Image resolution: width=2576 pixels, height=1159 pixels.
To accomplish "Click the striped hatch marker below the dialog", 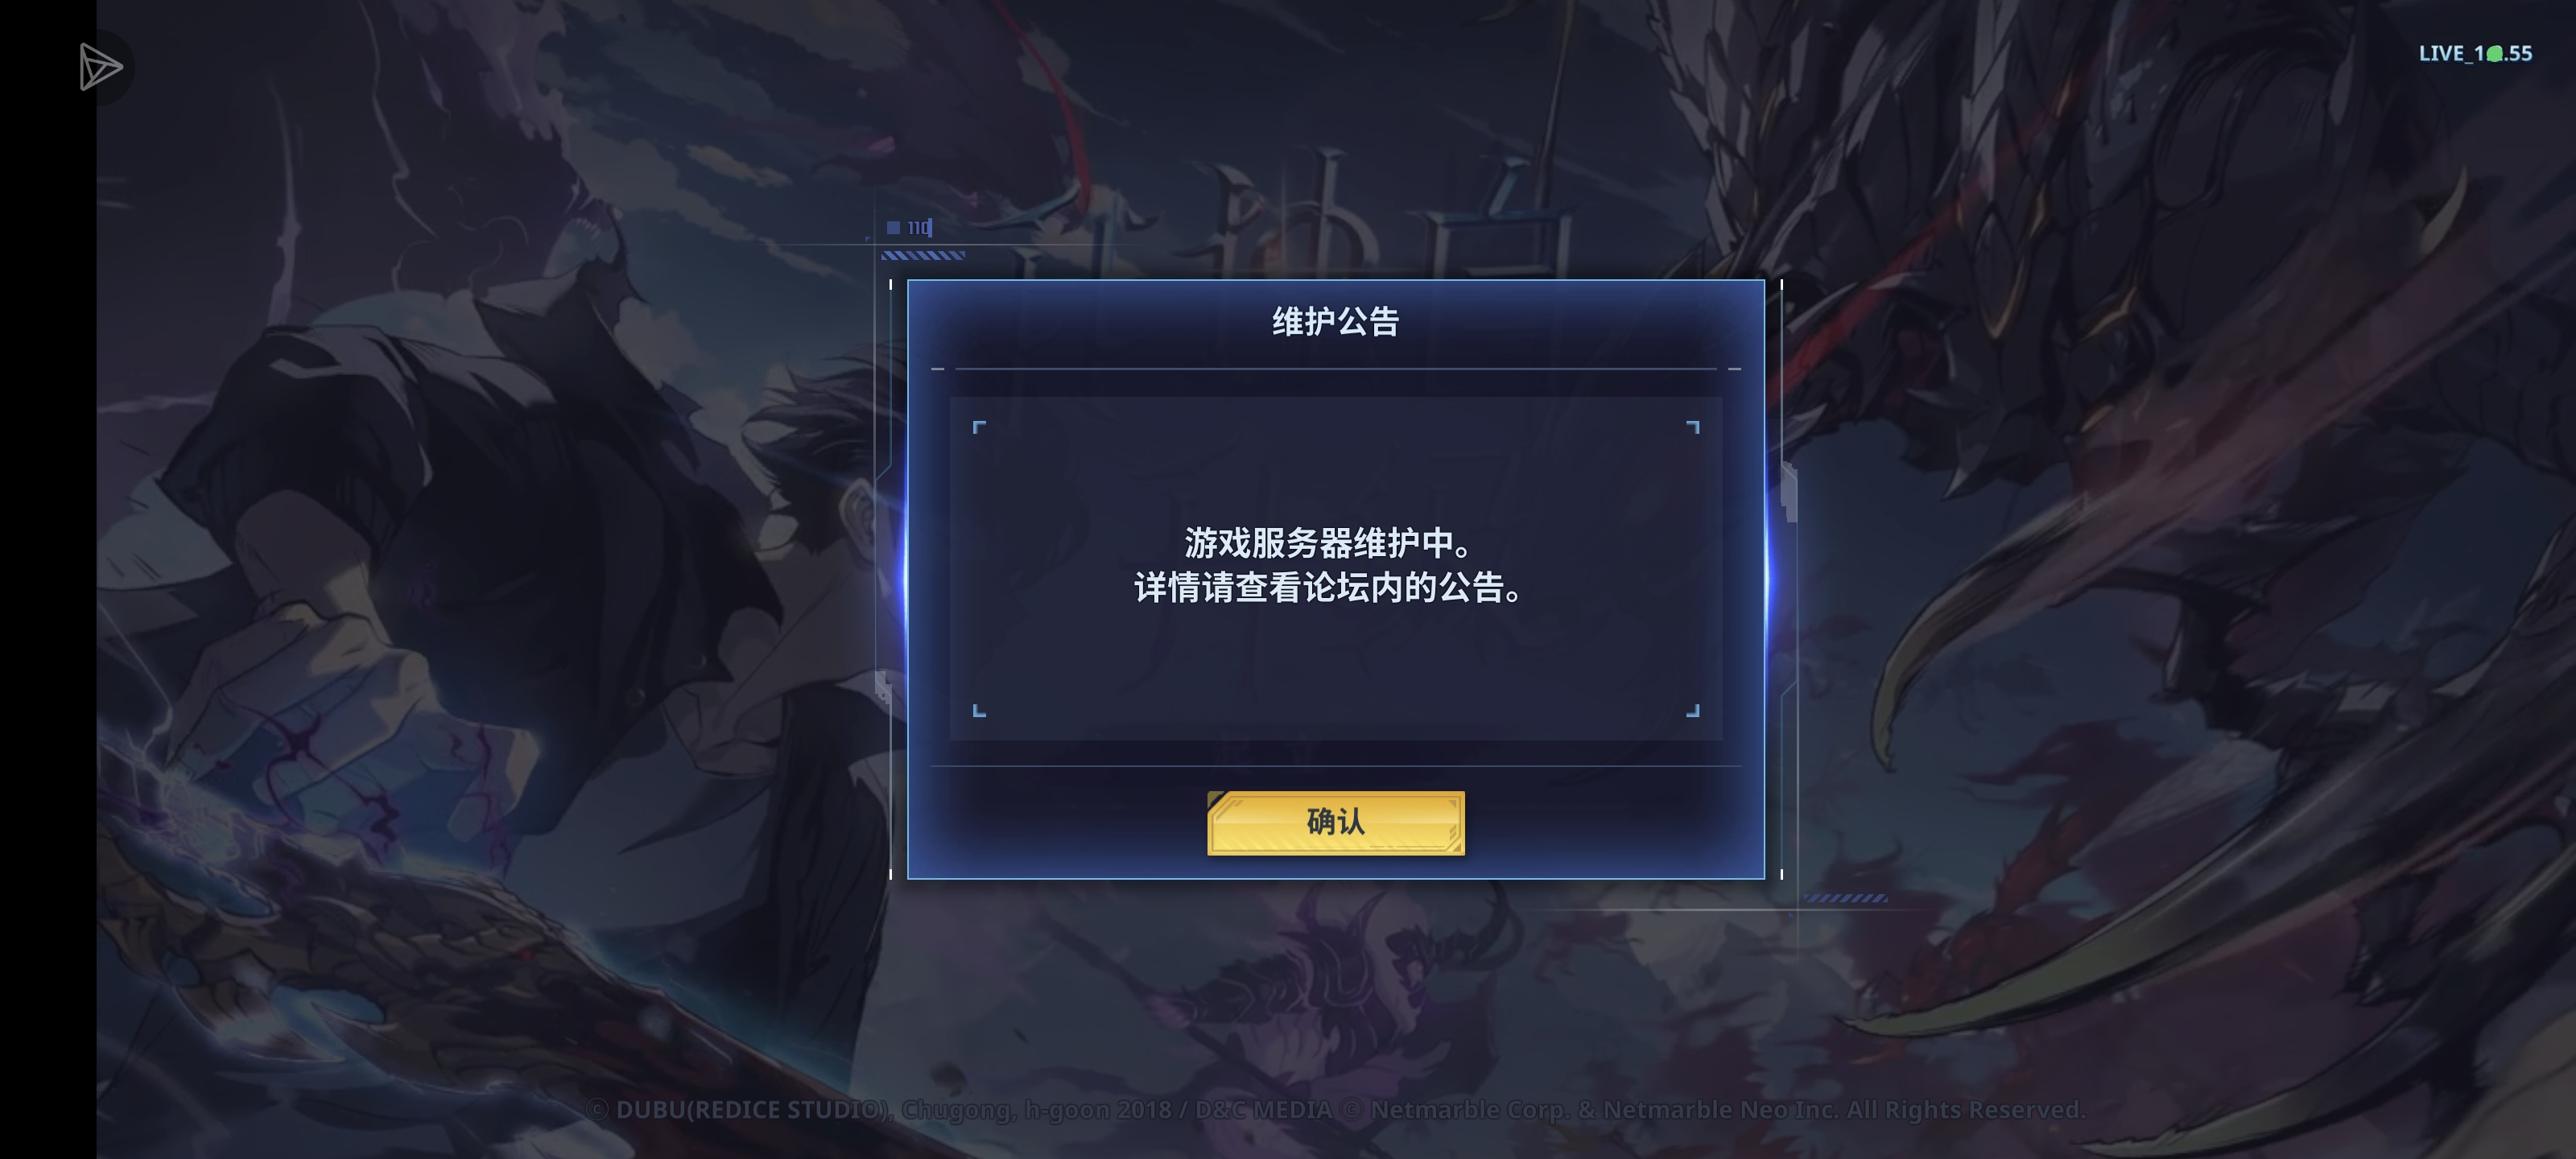I will [x=1845, y=898].
